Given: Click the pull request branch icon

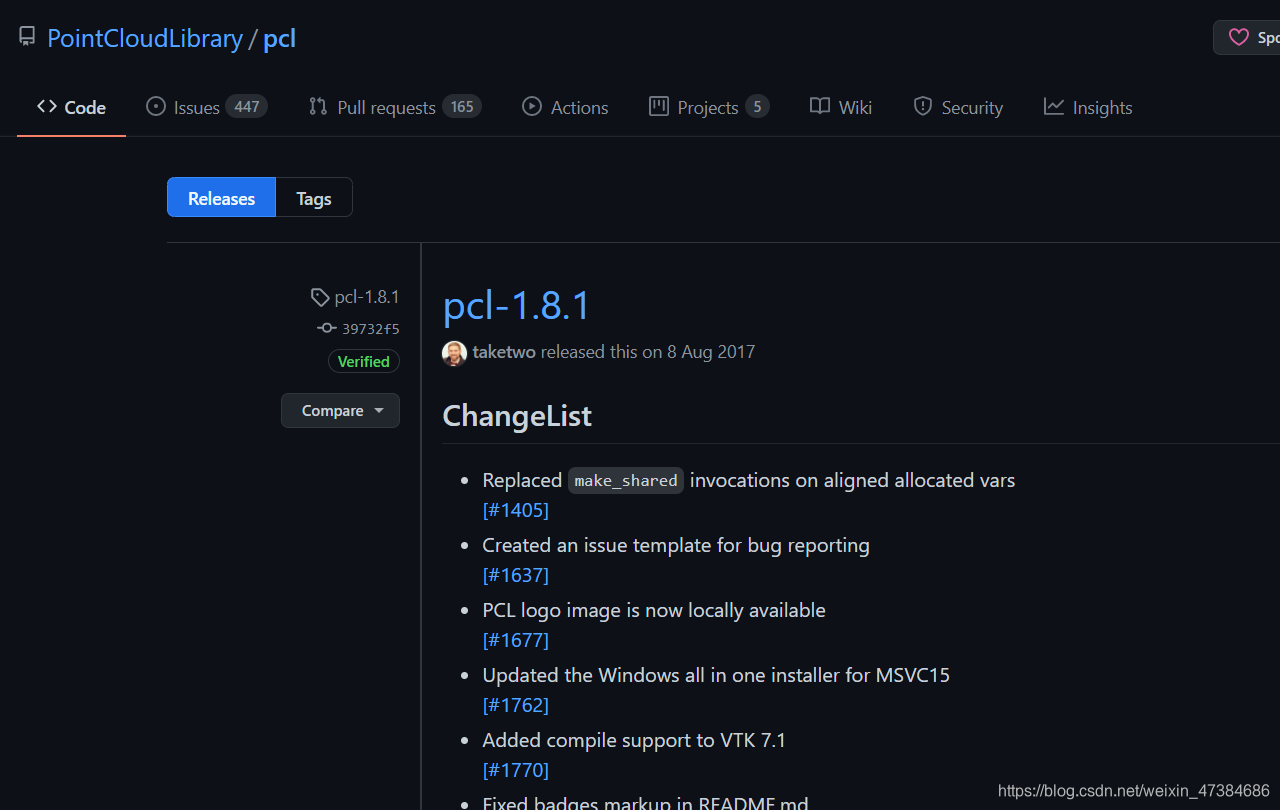Looking at the screenshot, I should (317, 106).
